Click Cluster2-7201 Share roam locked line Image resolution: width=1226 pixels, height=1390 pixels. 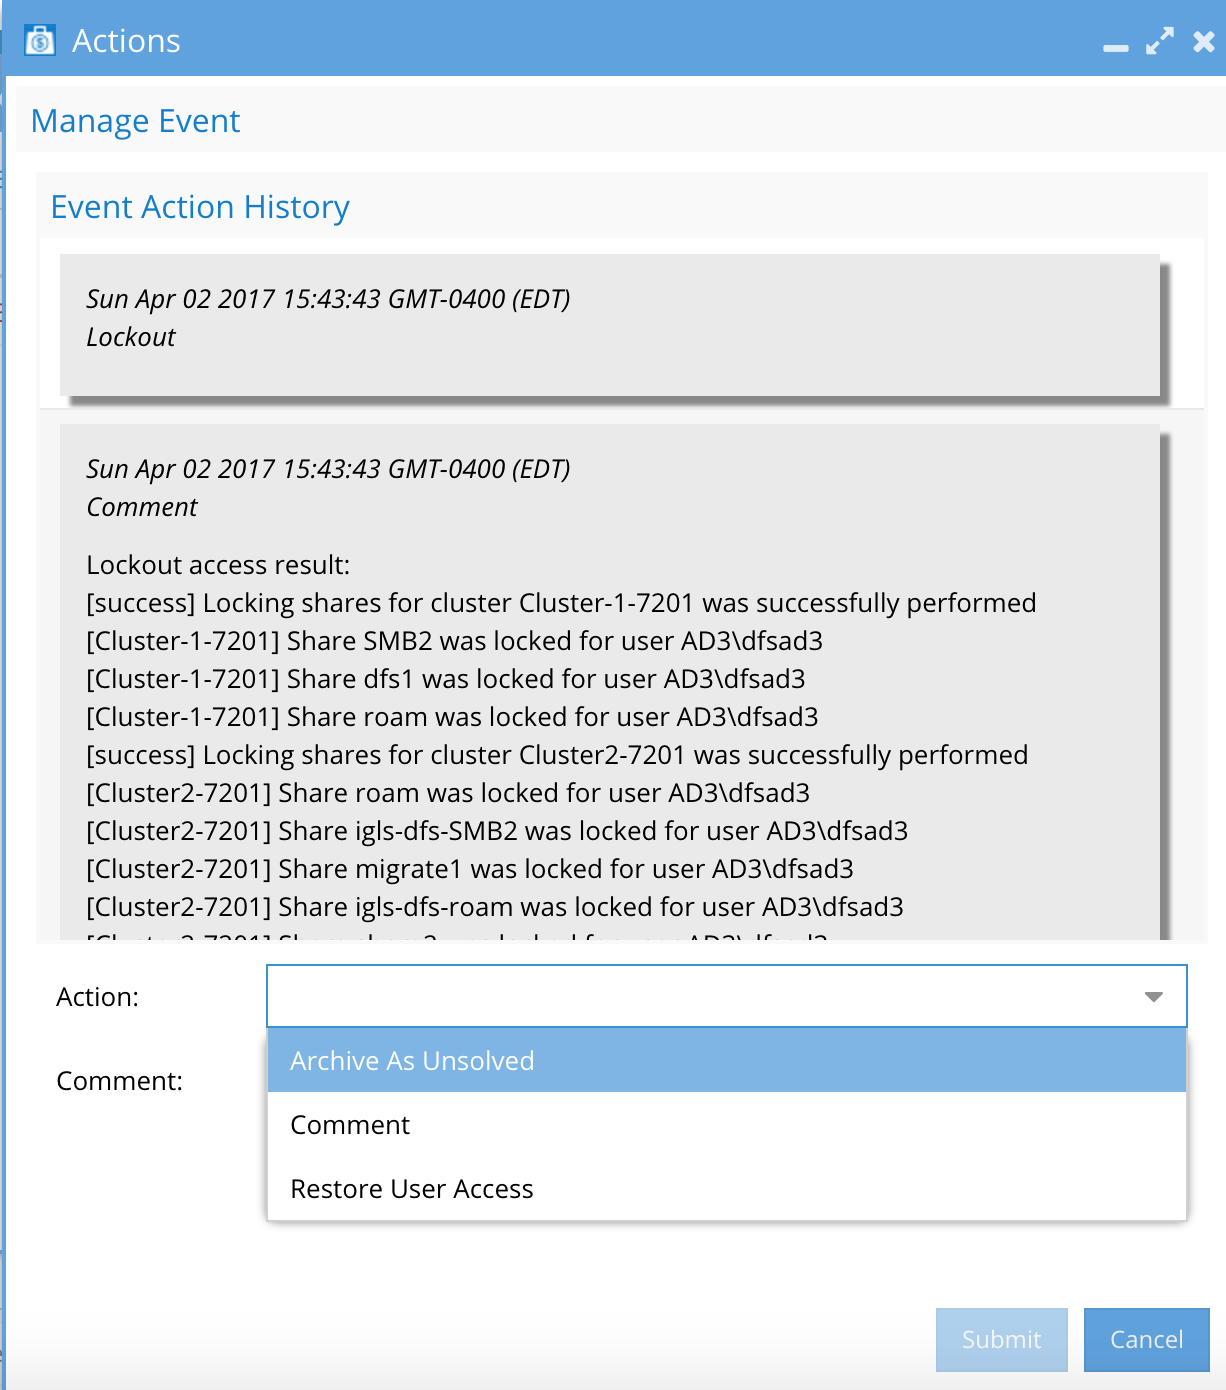[x=448, y=793]
